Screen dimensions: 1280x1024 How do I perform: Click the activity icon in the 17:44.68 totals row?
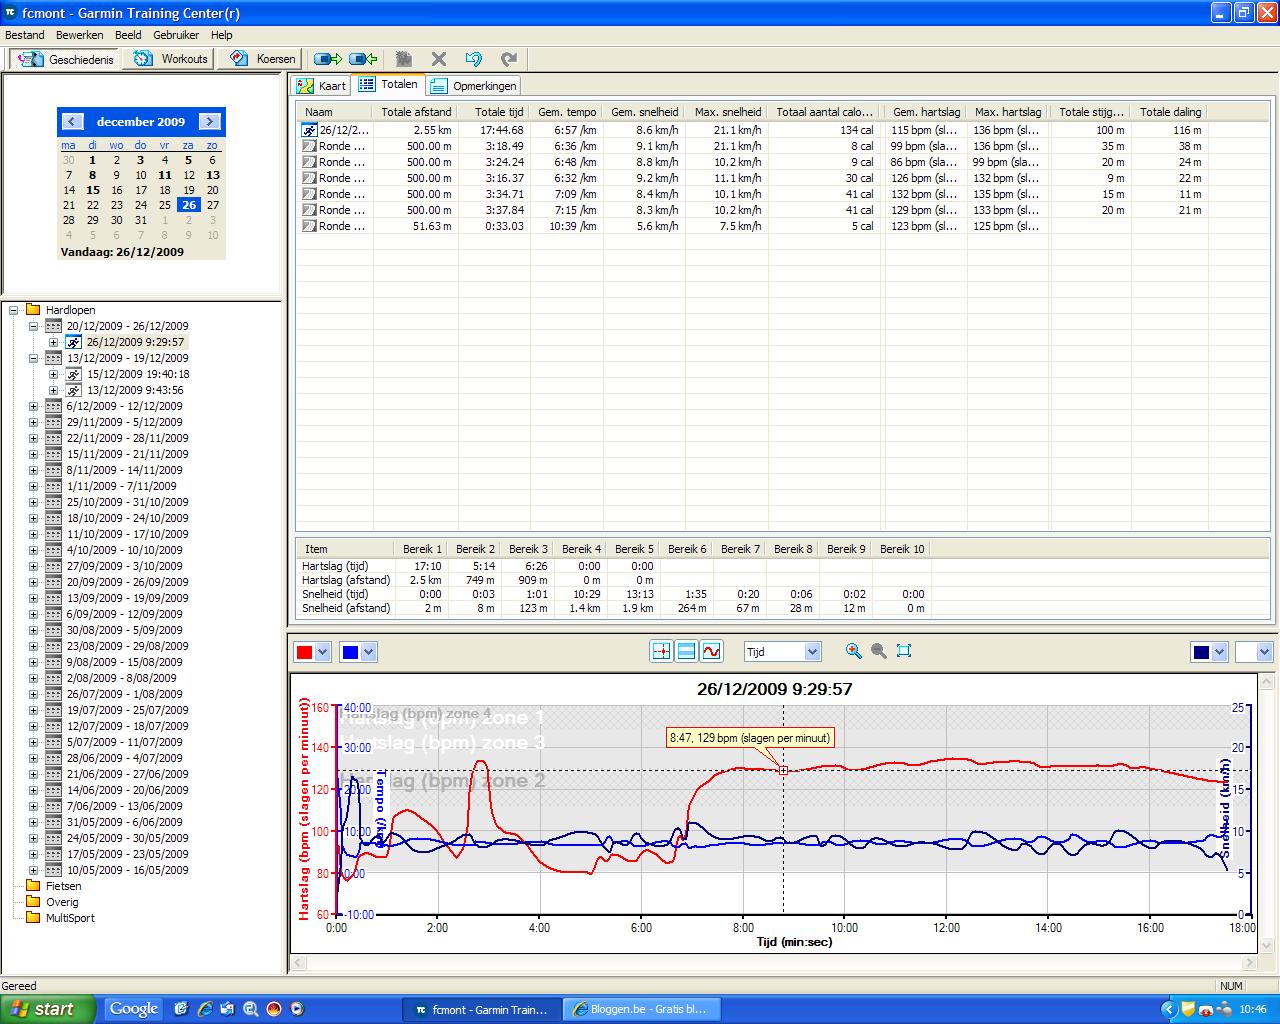point(310,130)
